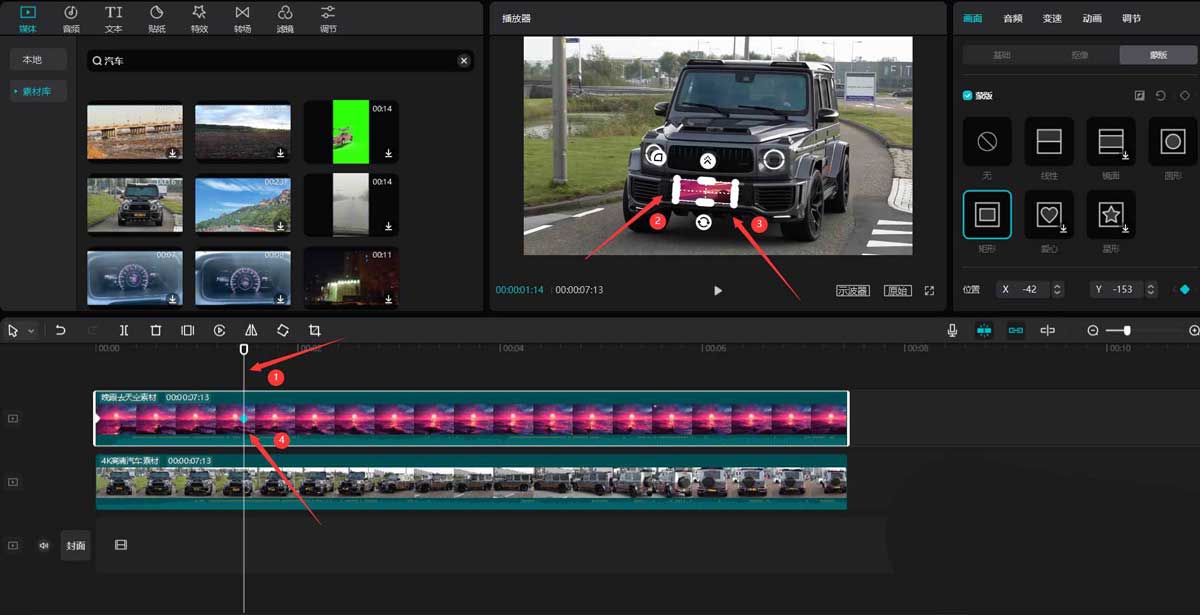The height and width of the screenshot is (615, 1200).
Task: Delete the selected clip using trash icon
Action: [x=156, y=330]
